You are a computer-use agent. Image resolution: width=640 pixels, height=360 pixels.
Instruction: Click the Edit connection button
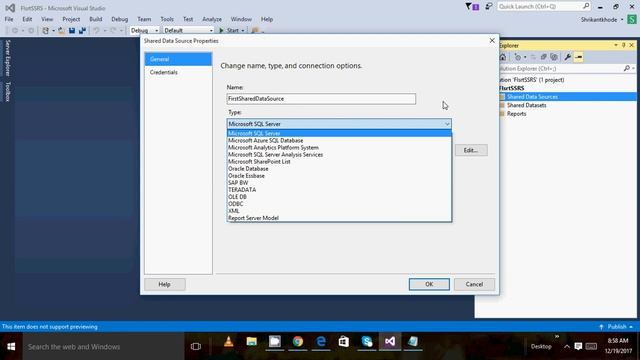pos(471,150)
